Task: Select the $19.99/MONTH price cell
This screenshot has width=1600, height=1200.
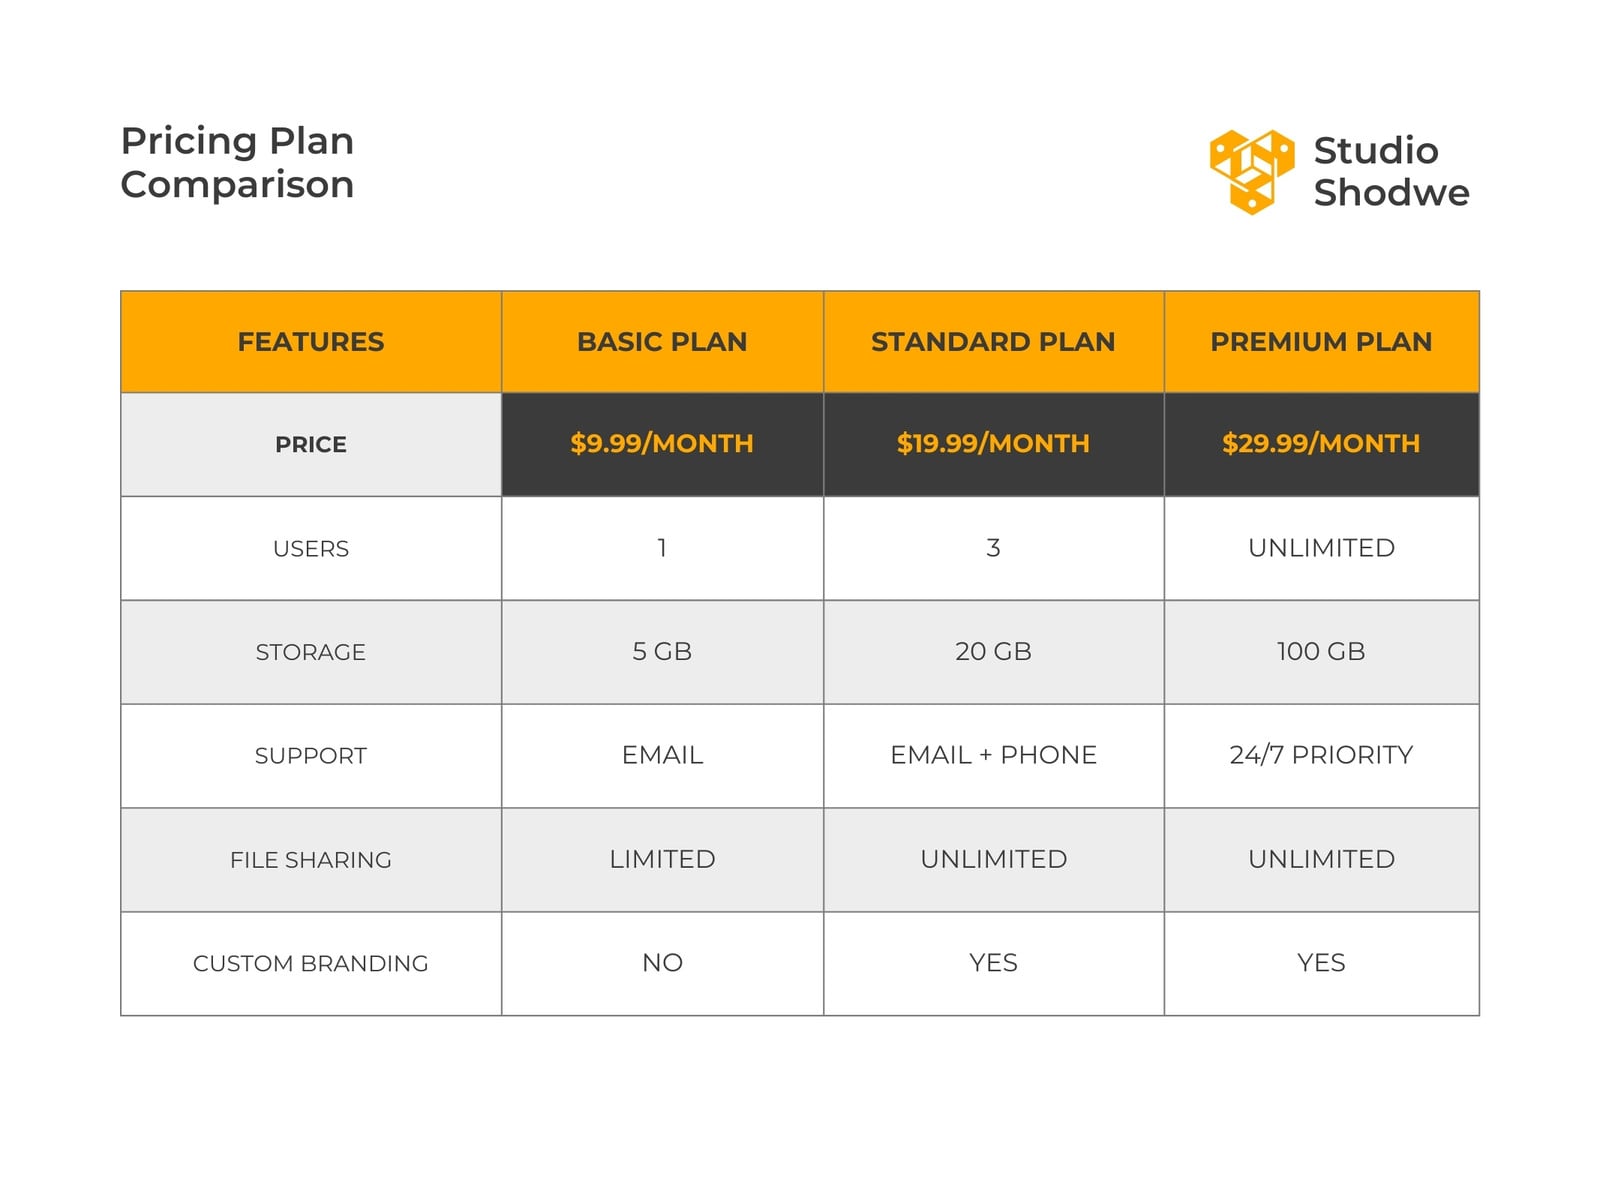Action: tap(993, 444)
